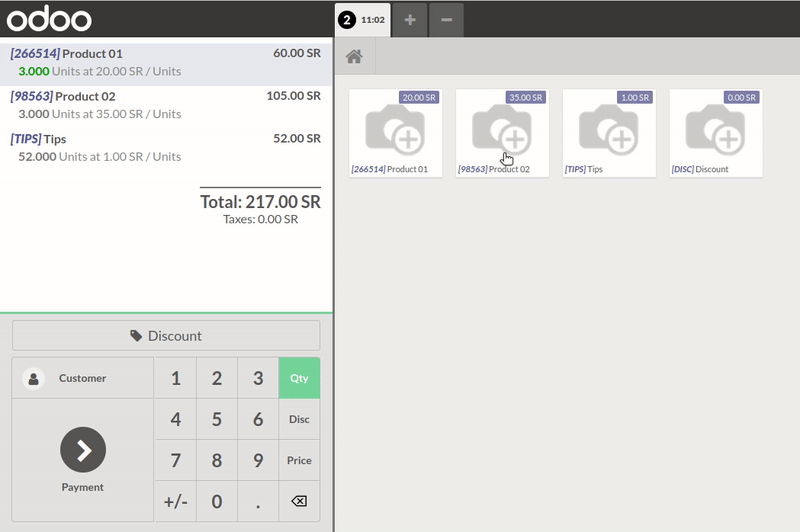Click the Odoo logo
The width and height of the screenshot is (800, 532).
(x=49, y=18)
